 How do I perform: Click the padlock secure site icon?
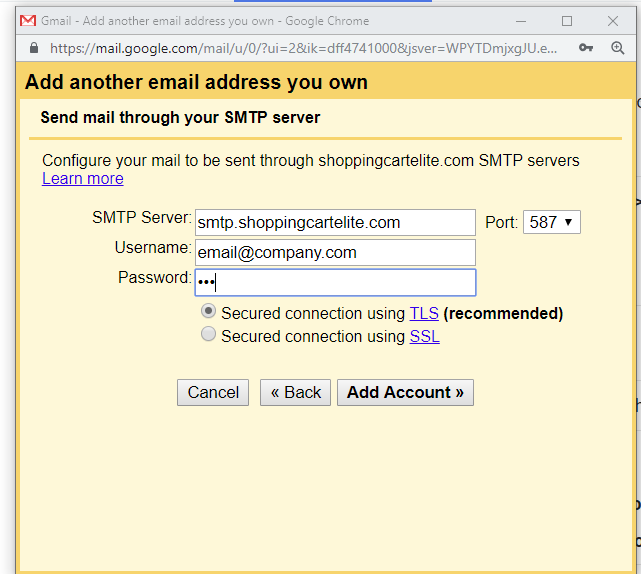pos(34,48)
